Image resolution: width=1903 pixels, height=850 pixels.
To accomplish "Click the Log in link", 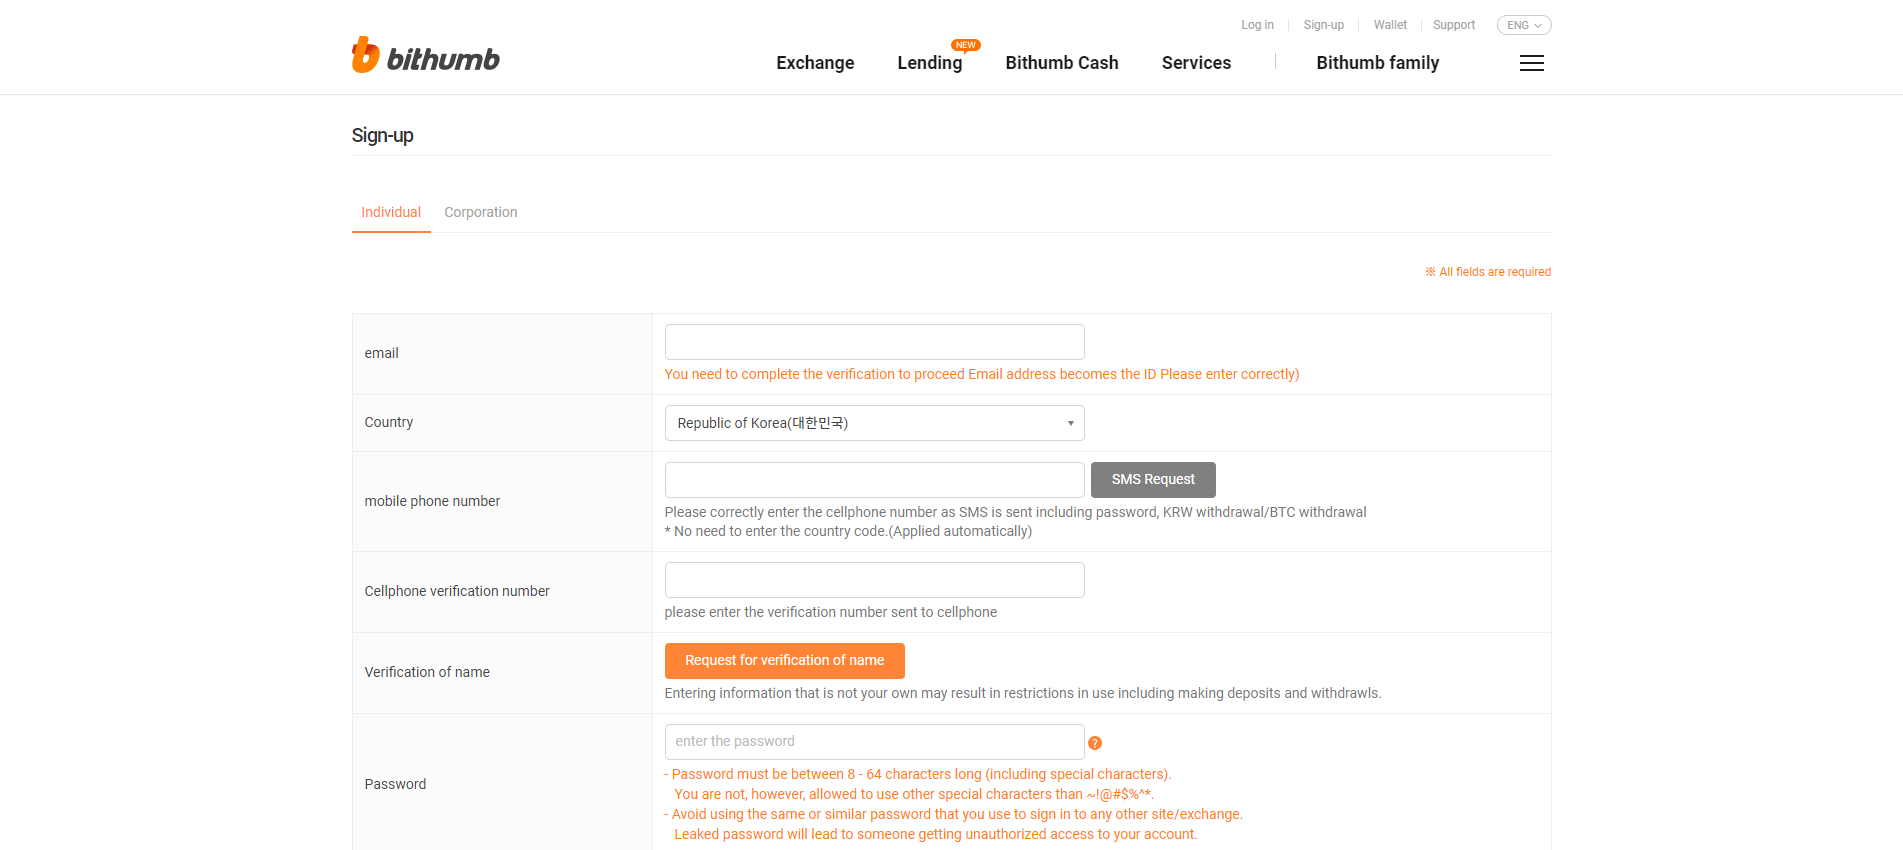I will 1257,25.
